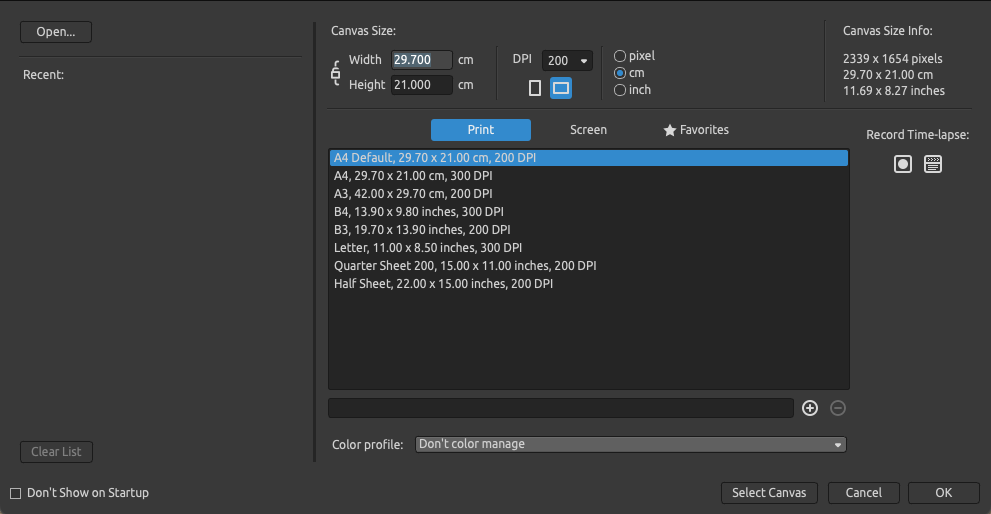Add canvas preset with plus icon

click(x=810, y=408)
